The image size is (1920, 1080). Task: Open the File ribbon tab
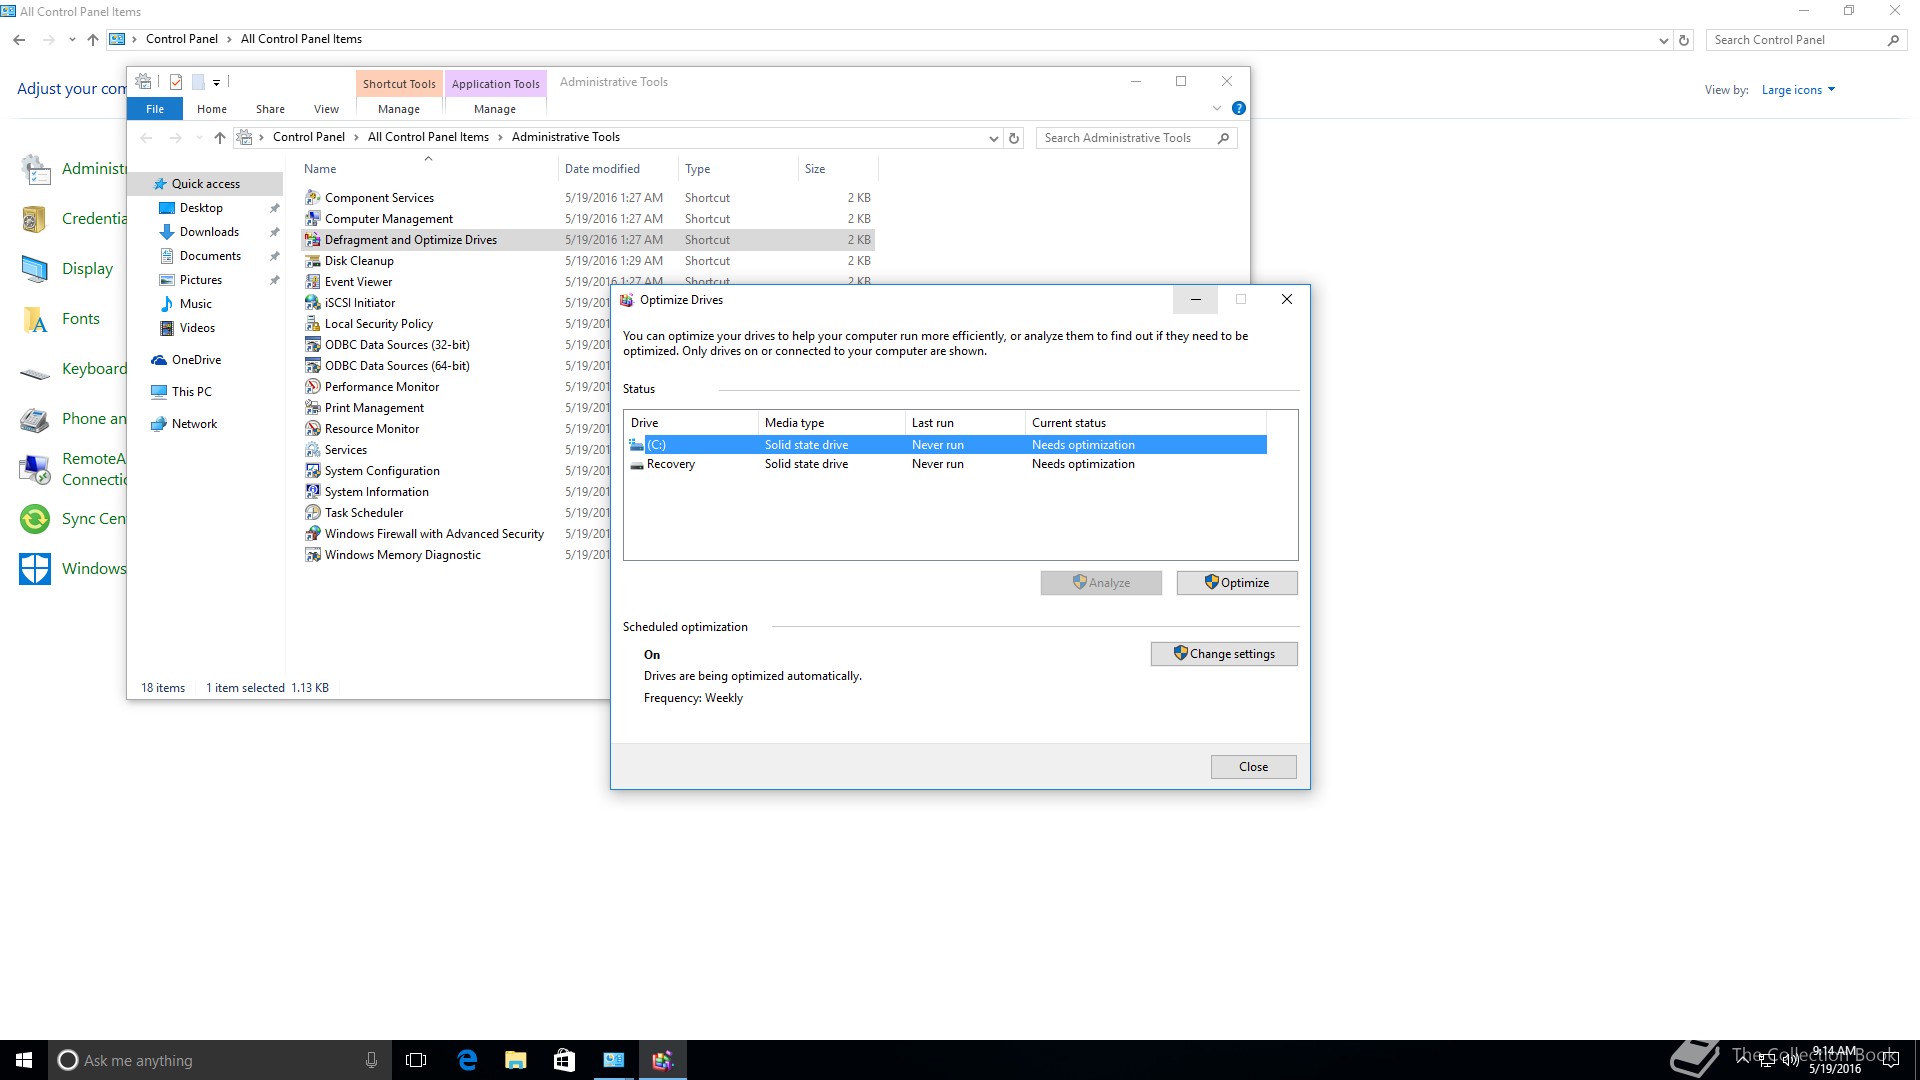[x=155, y=109]
